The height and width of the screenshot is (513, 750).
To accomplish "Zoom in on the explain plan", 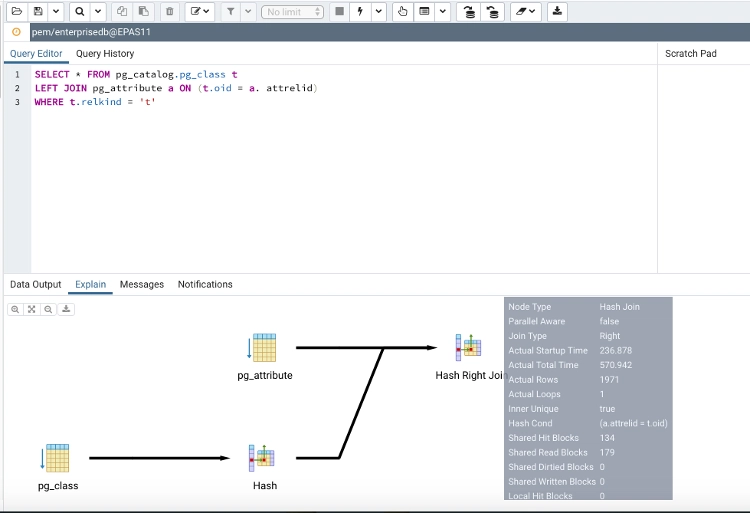I will 15,309.
